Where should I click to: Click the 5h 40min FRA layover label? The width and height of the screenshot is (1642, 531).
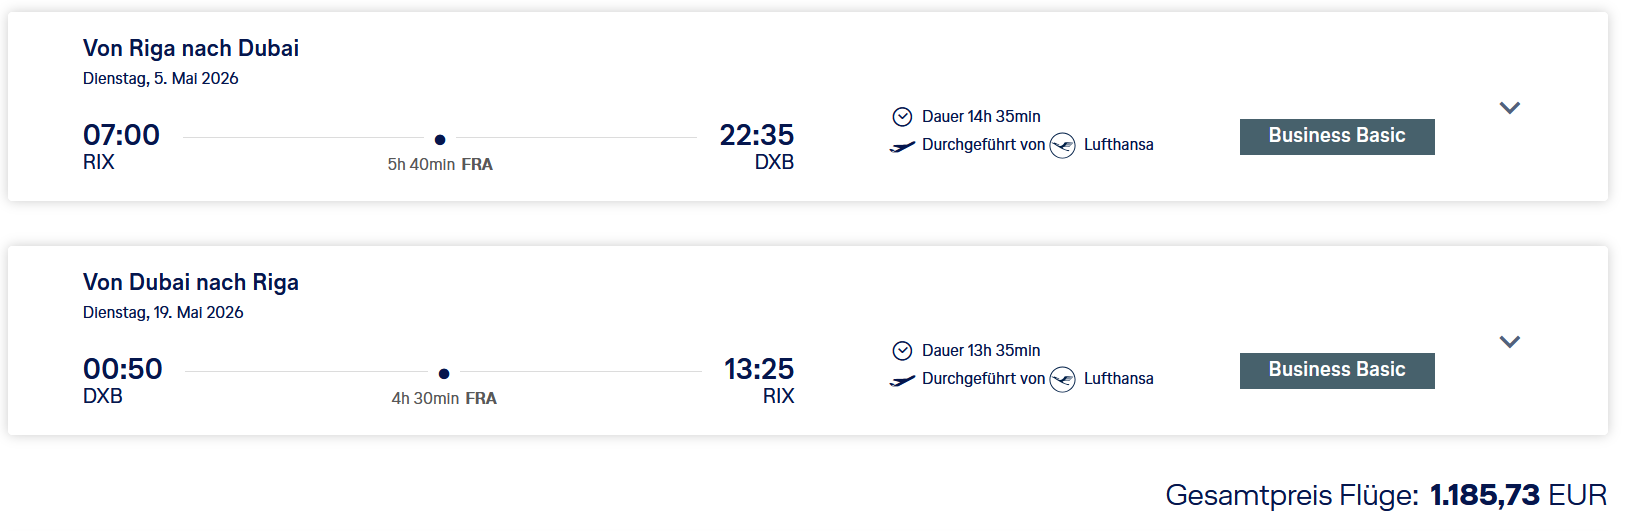(x=440, y=165)
